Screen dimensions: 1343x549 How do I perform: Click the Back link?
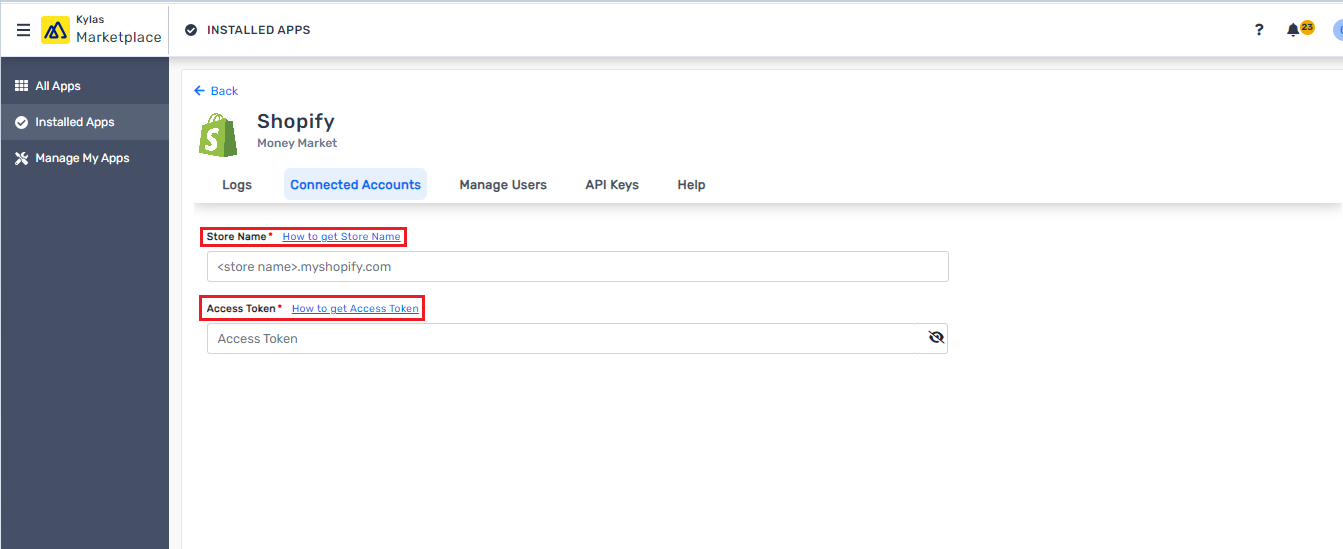point(216,91)
